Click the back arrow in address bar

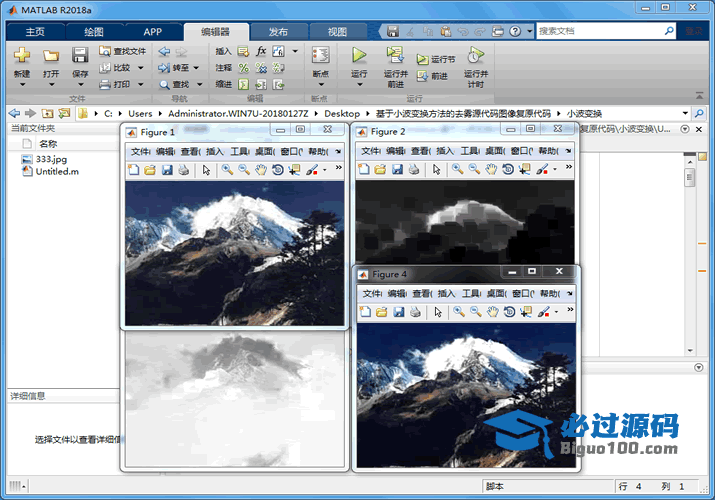[x=14, y=113]
